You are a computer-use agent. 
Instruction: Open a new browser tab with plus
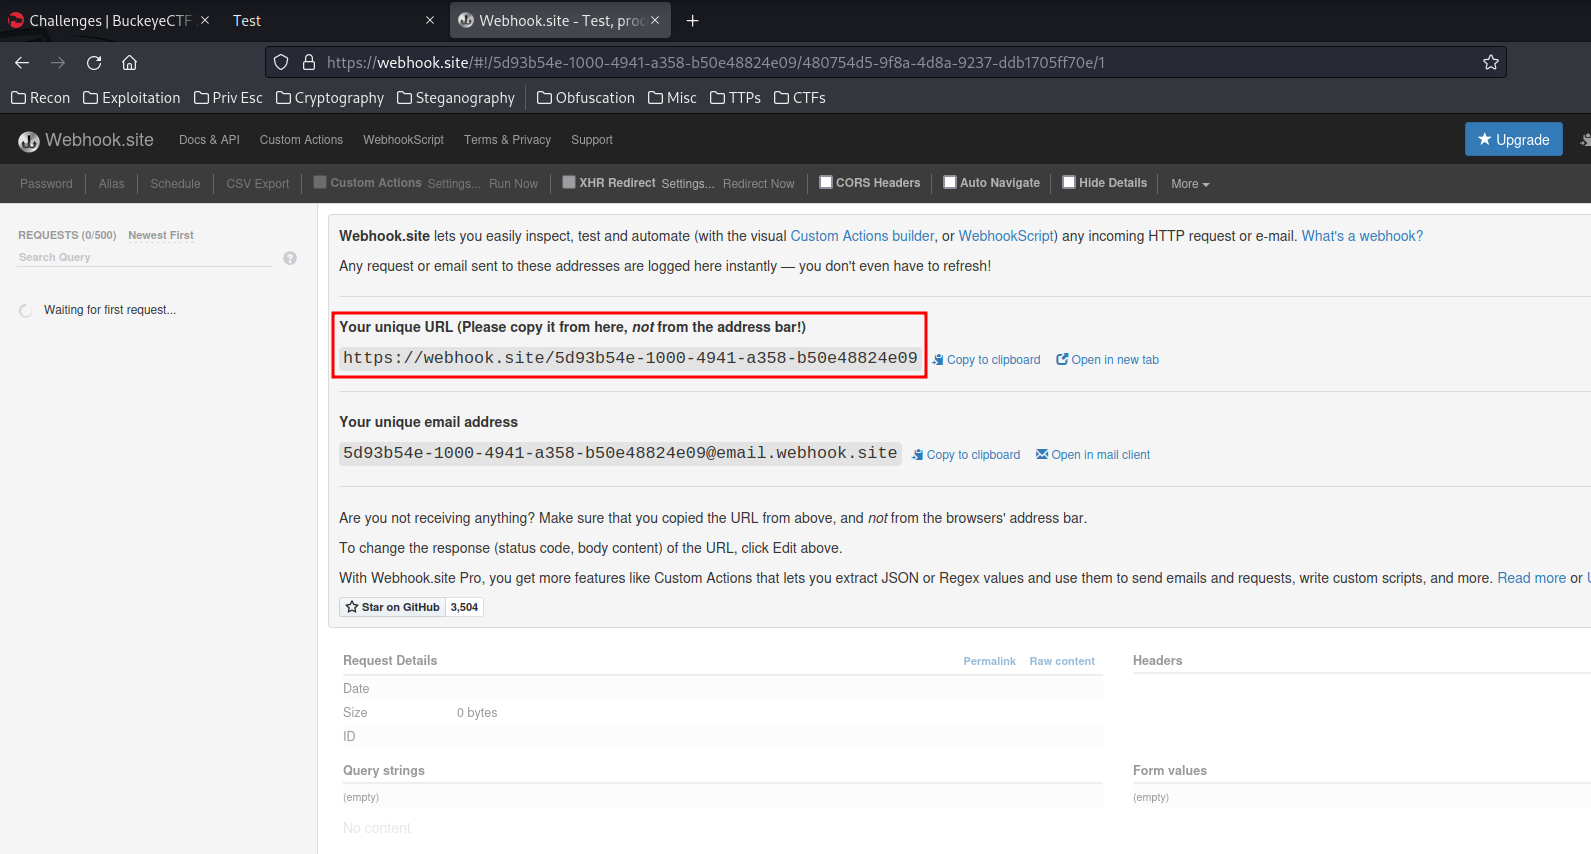tap(692, 20)
